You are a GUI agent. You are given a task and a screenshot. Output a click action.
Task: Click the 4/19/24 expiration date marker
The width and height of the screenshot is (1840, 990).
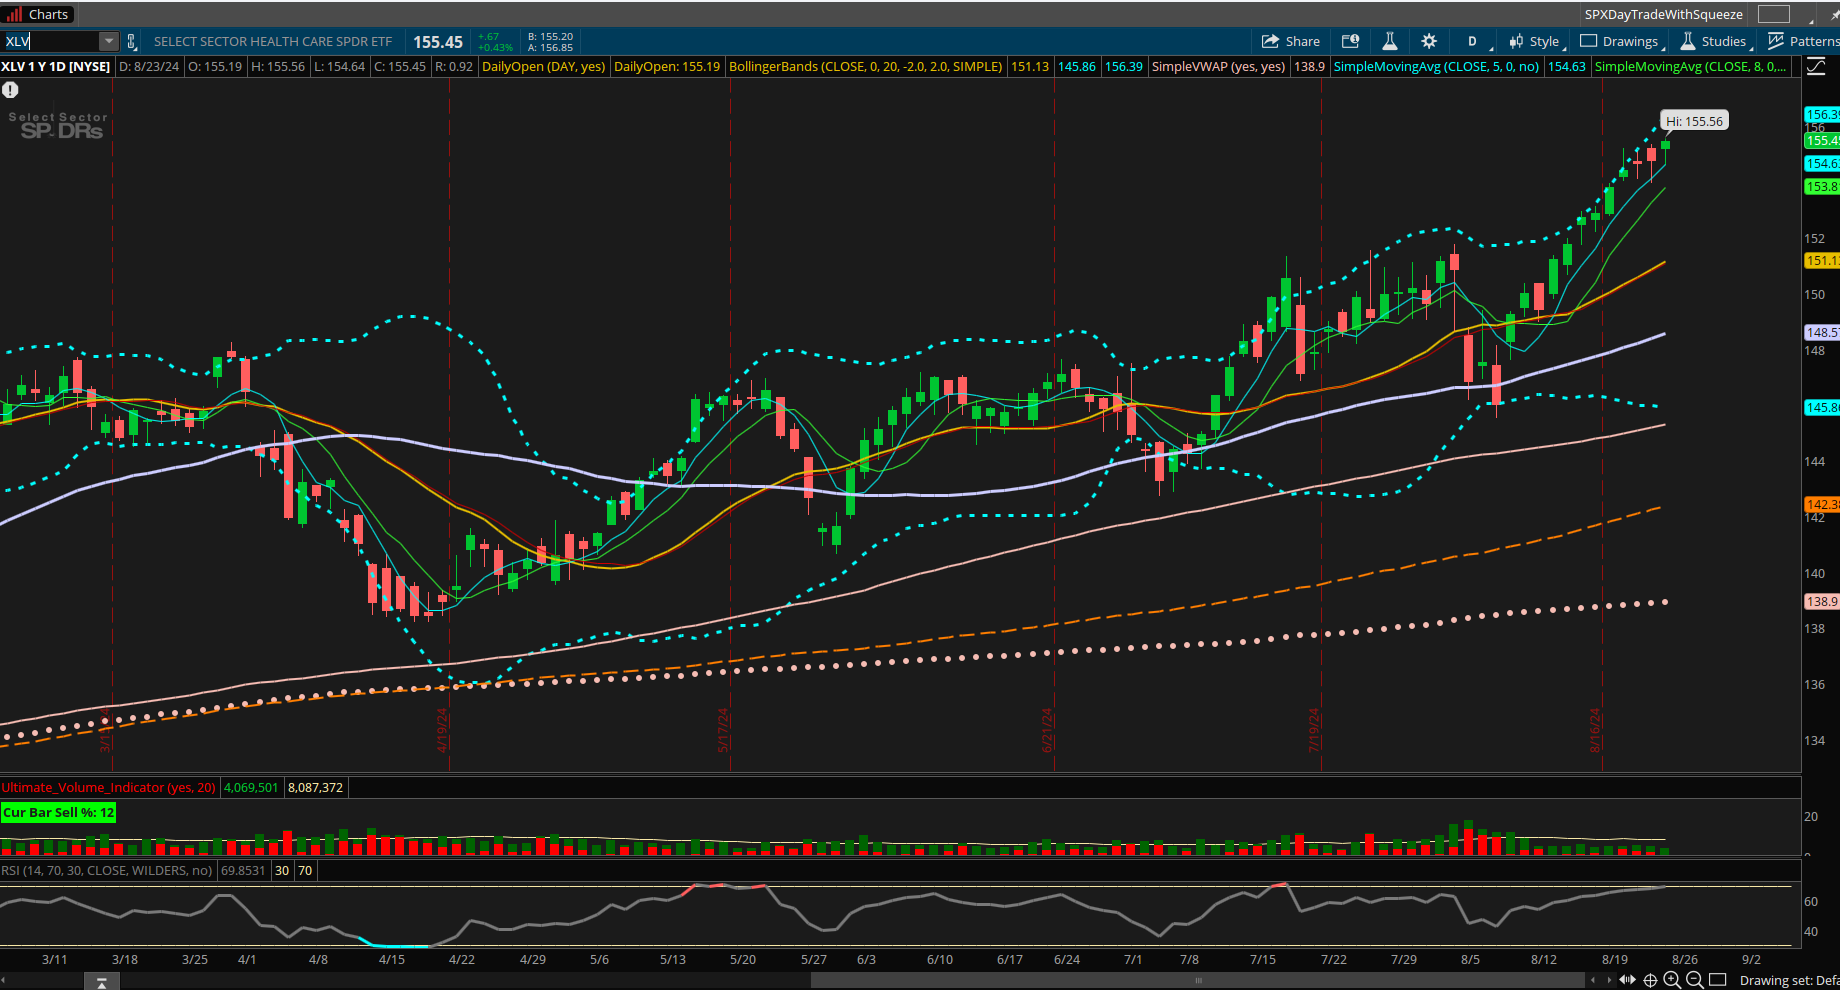click(441, 731)
